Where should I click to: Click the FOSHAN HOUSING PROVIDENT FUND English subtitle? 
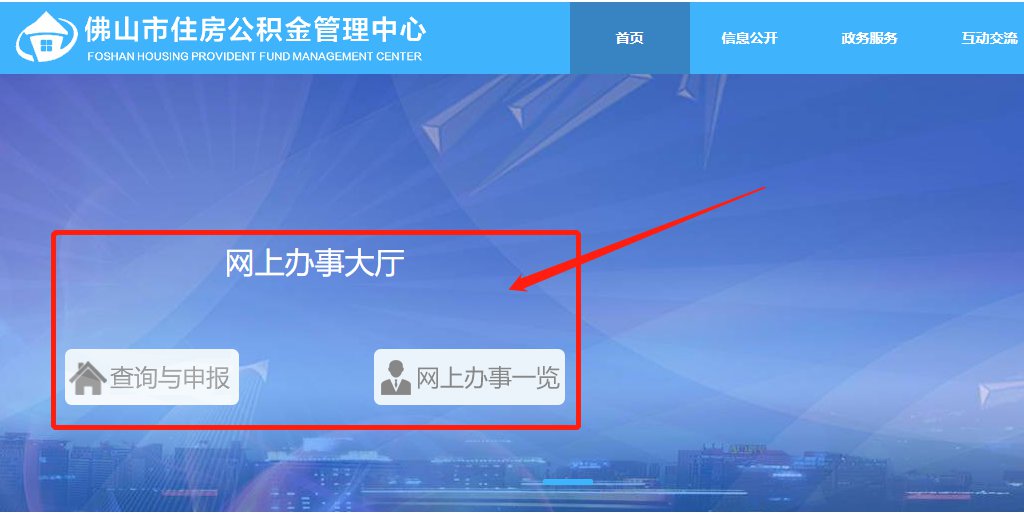click(x=255, y=56)
